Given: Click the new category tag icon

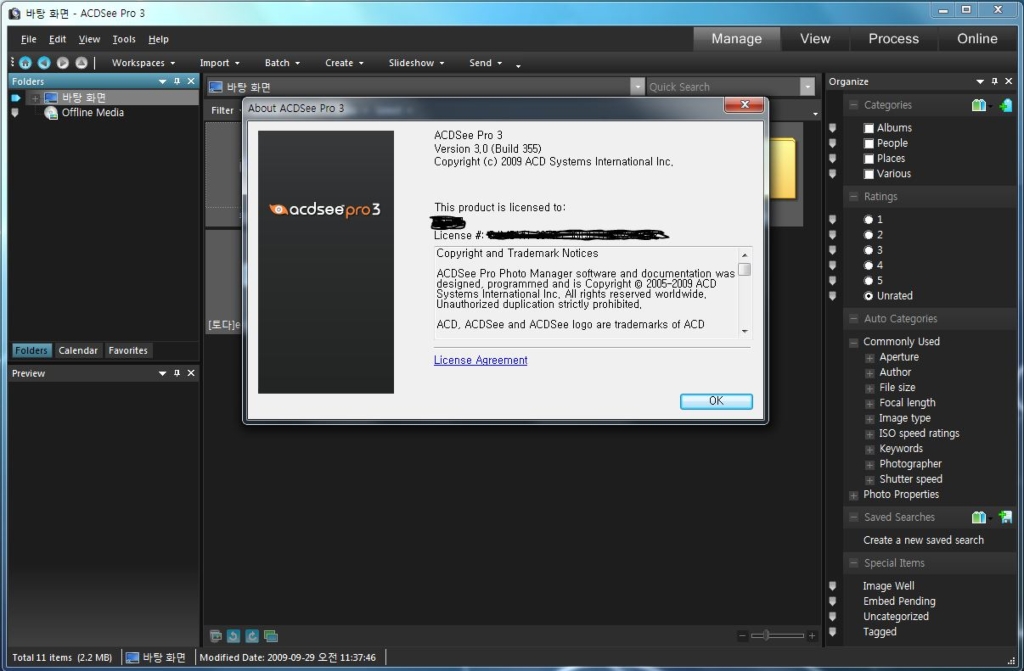Looking at the screenshot, I should click(x=1006, y=105).
